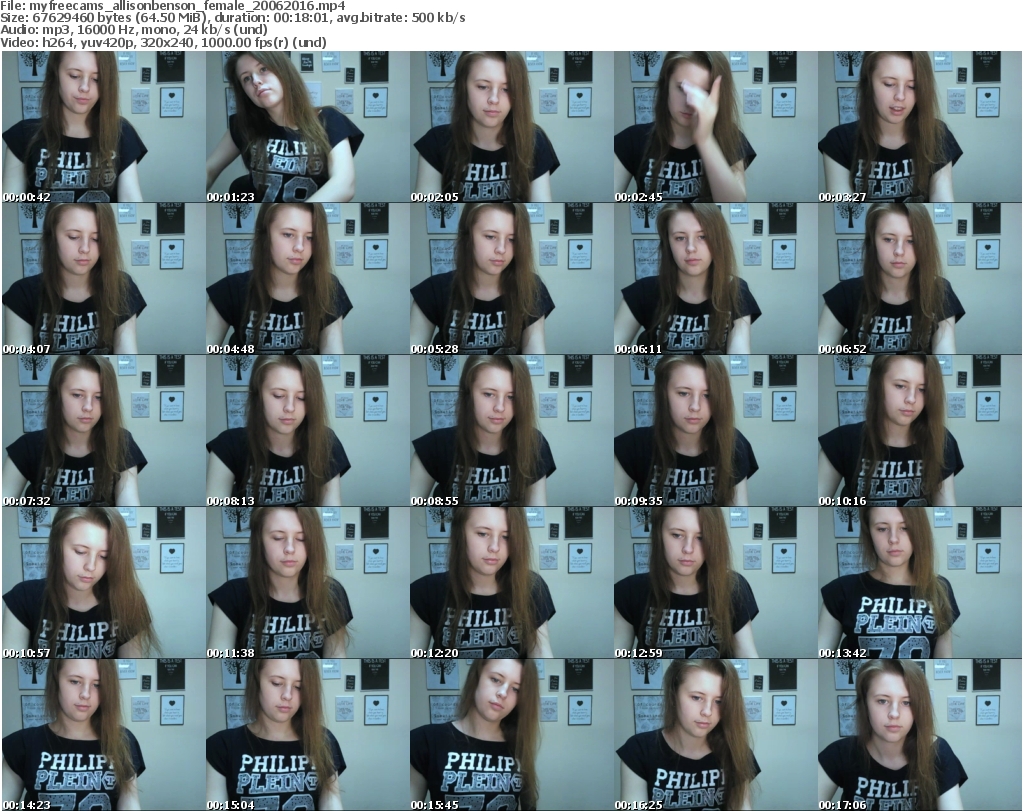Click the thumbnail frame stamped 00:04:07
This screenshot has height=811, width=1024.
104,279
